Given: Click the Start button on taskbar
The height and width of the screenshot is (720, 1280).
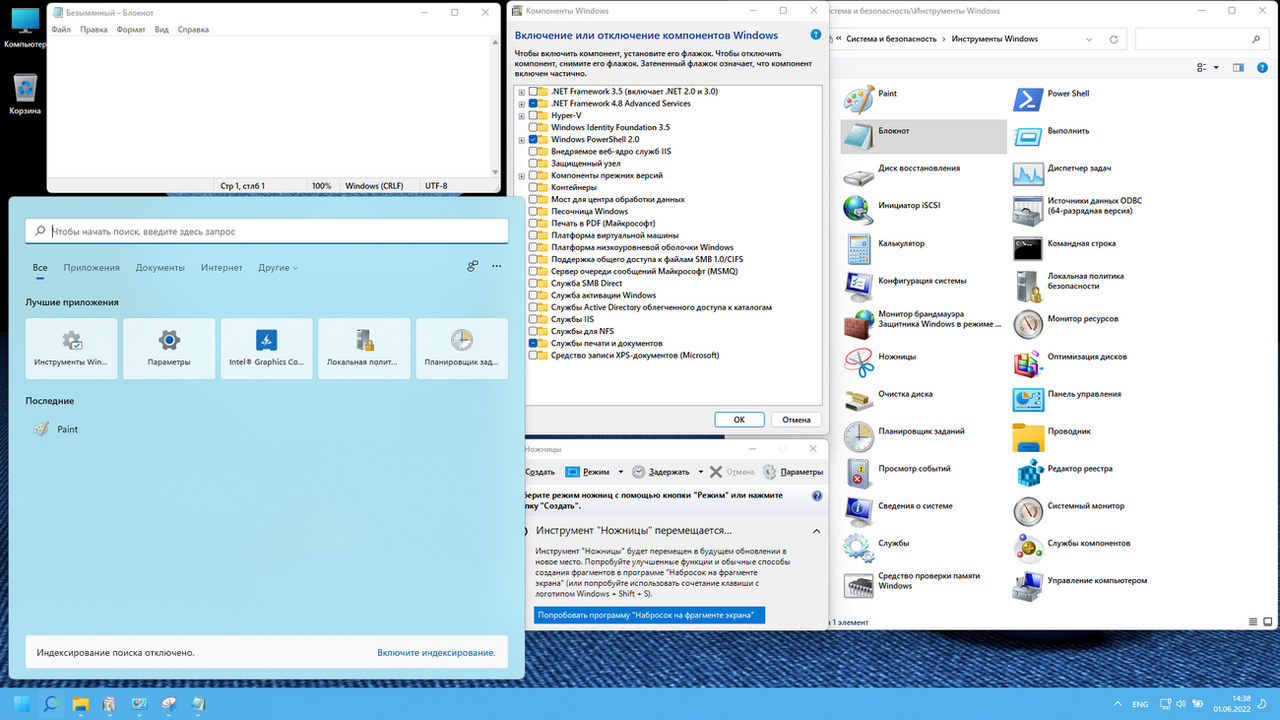Looking at the screenshot, I should coord(22,703).
